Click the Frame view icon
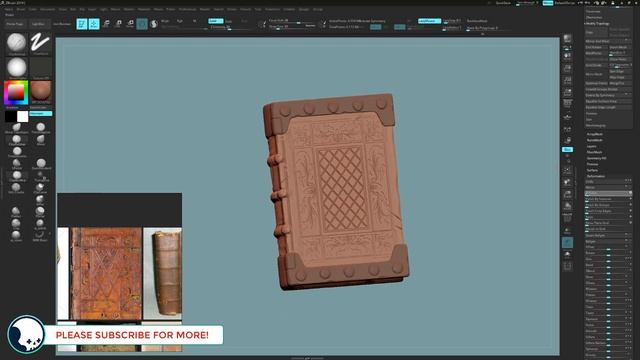Viewport: 640px width, 360px height. (x=567, y=170)
